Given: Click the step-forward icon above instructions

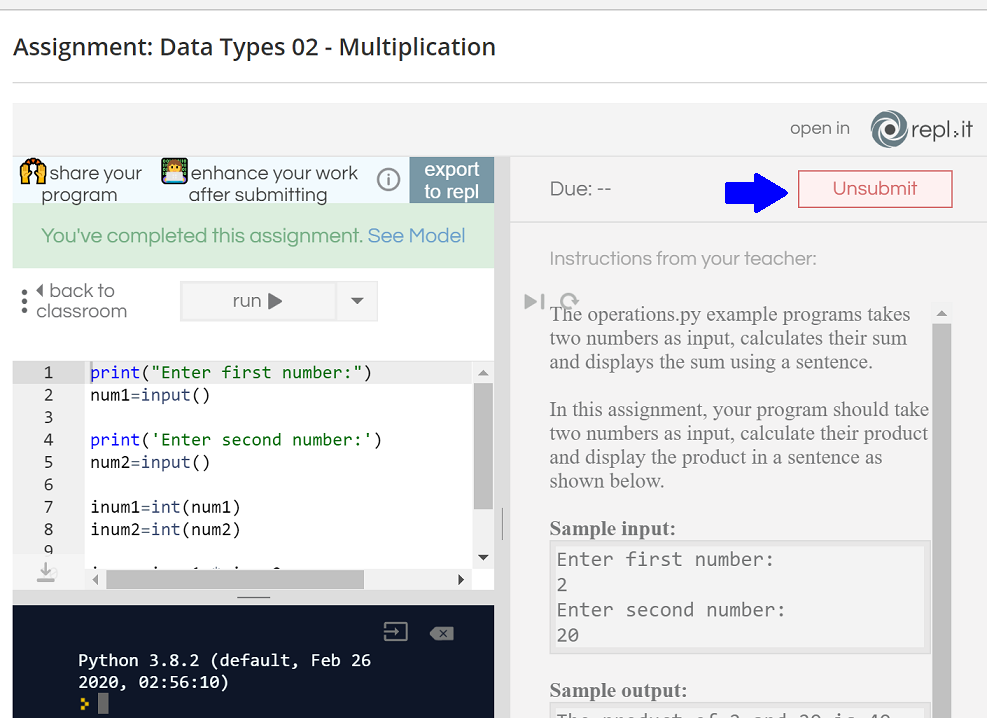Looking at the screenshot, I should [534, 301].
